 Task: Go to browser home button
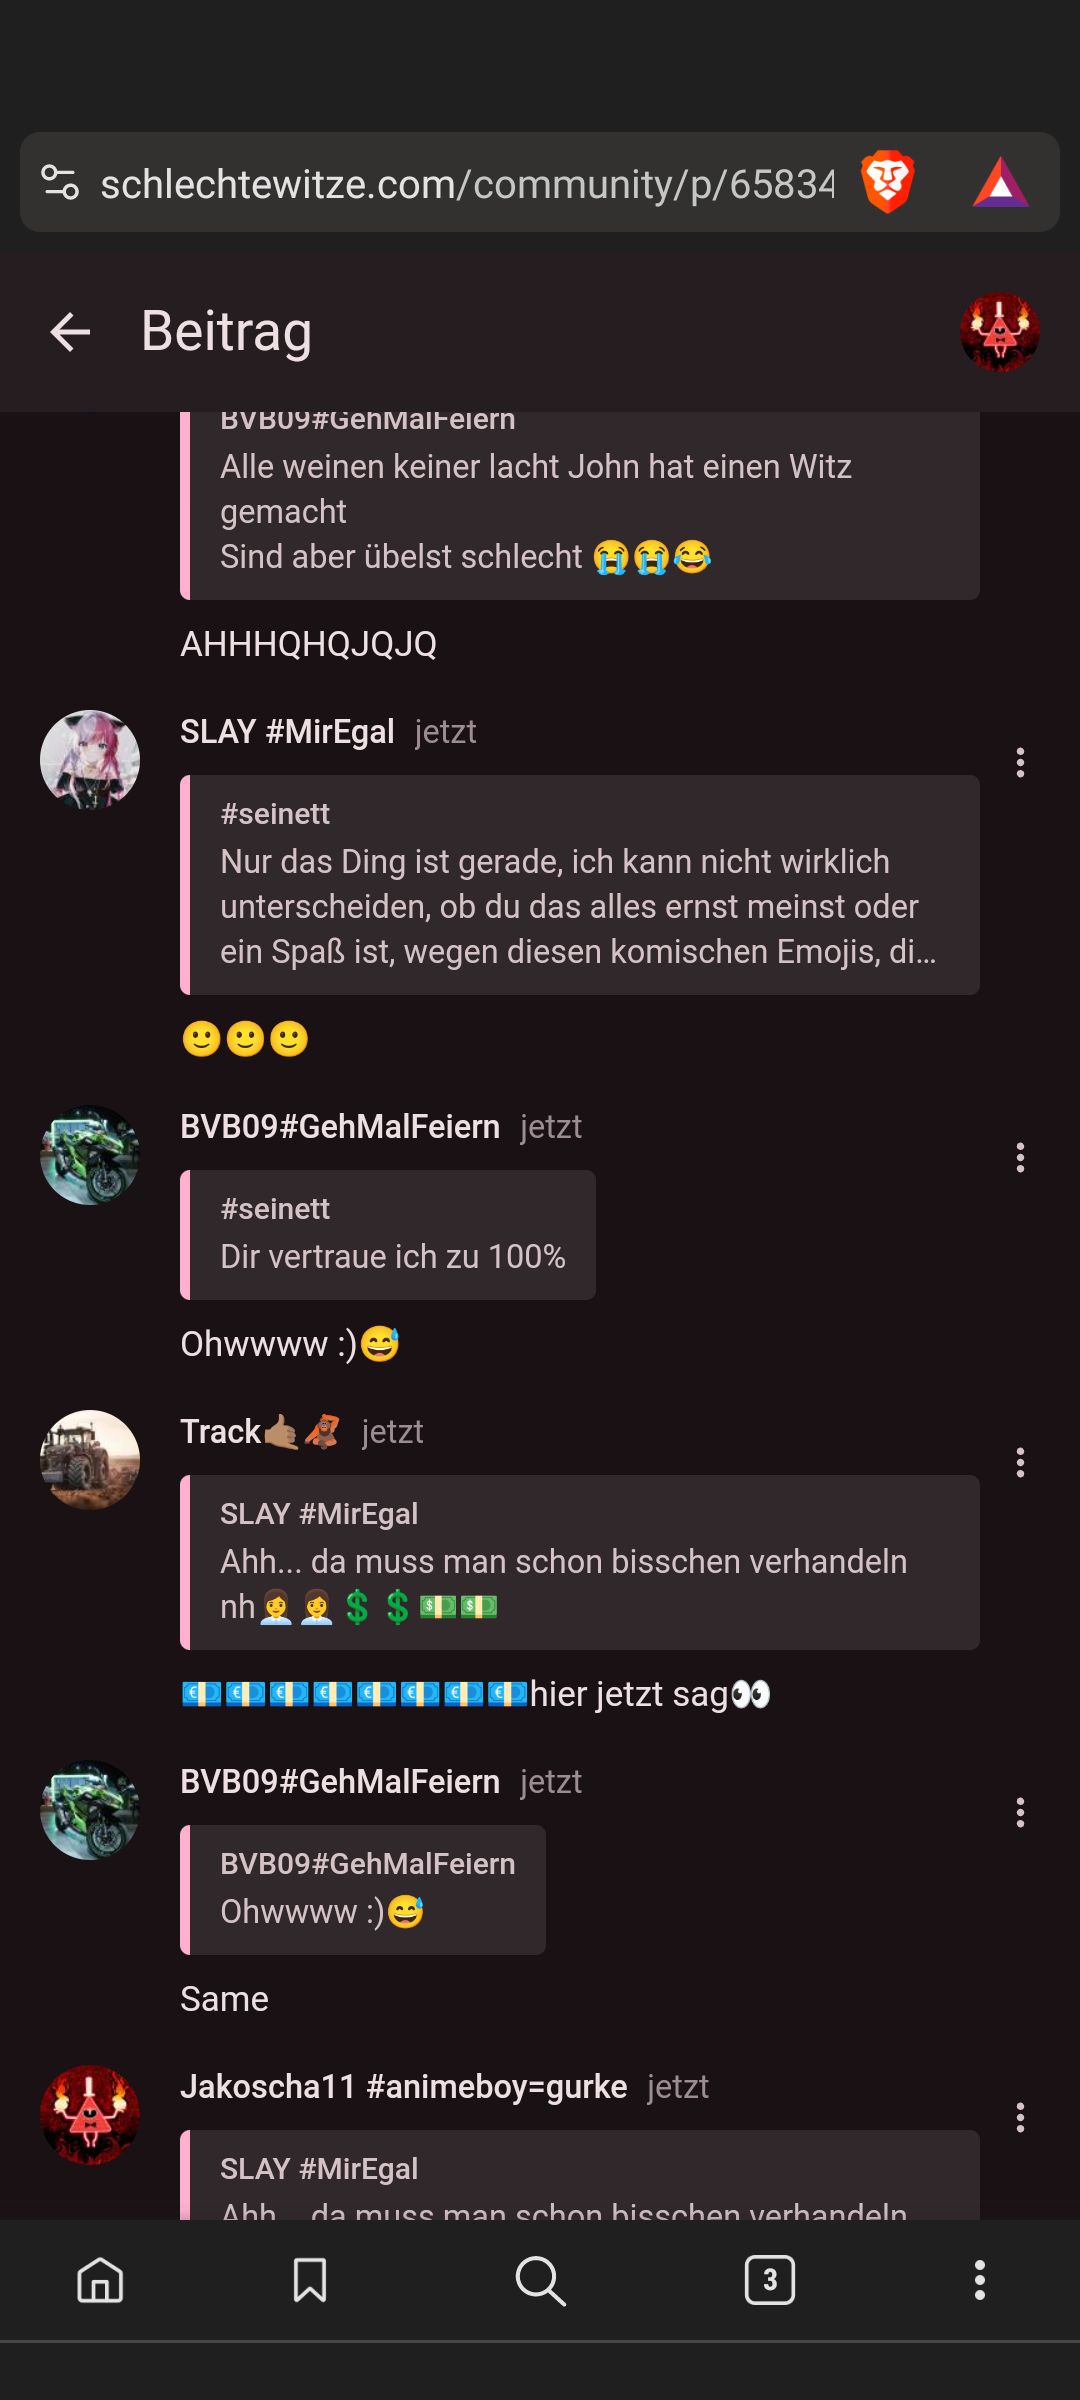(100, 2280)
